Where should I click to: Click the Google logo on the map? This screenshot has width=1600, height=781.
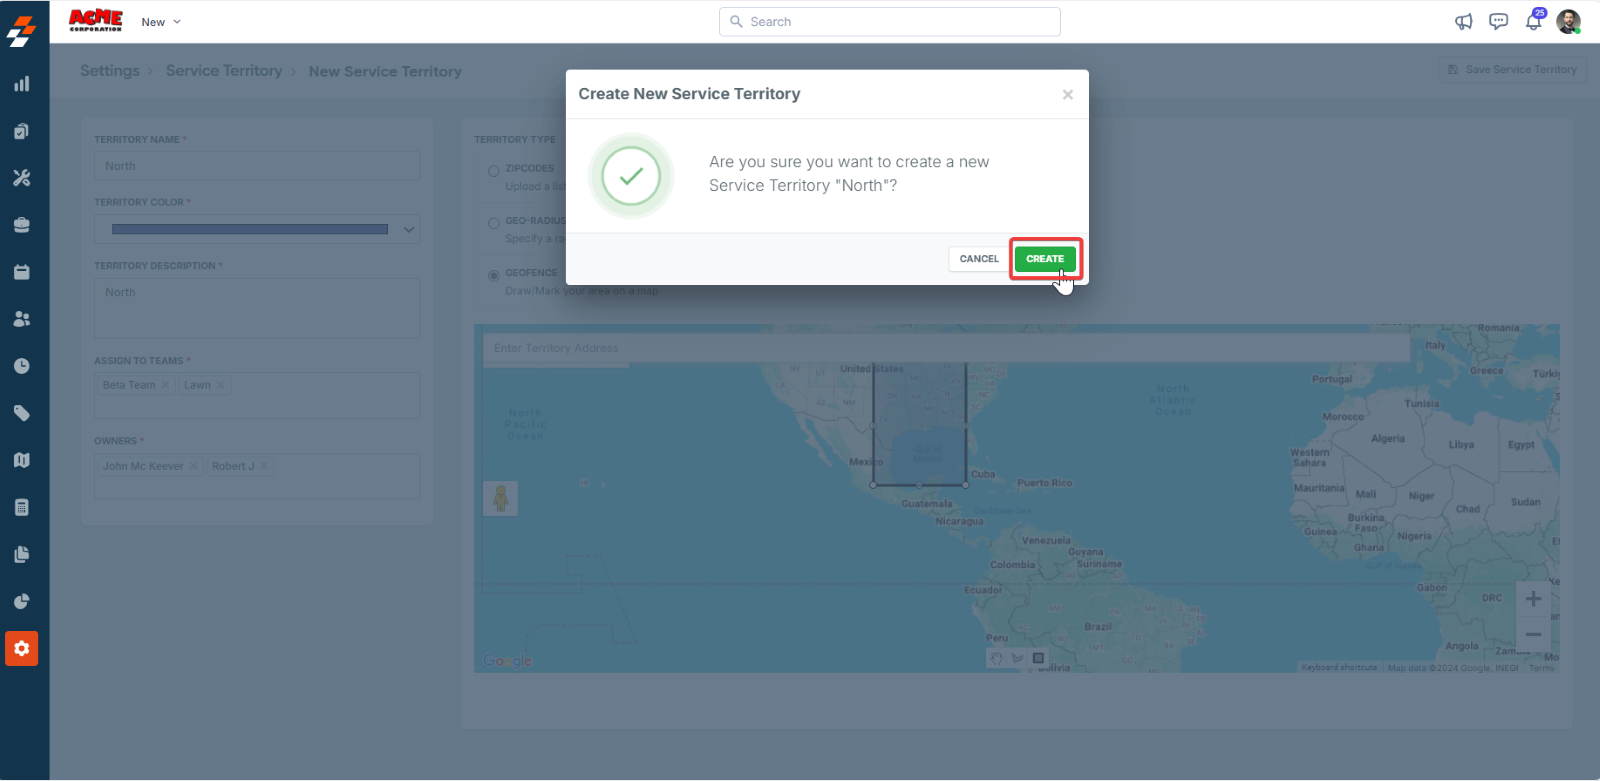point(508,660)
